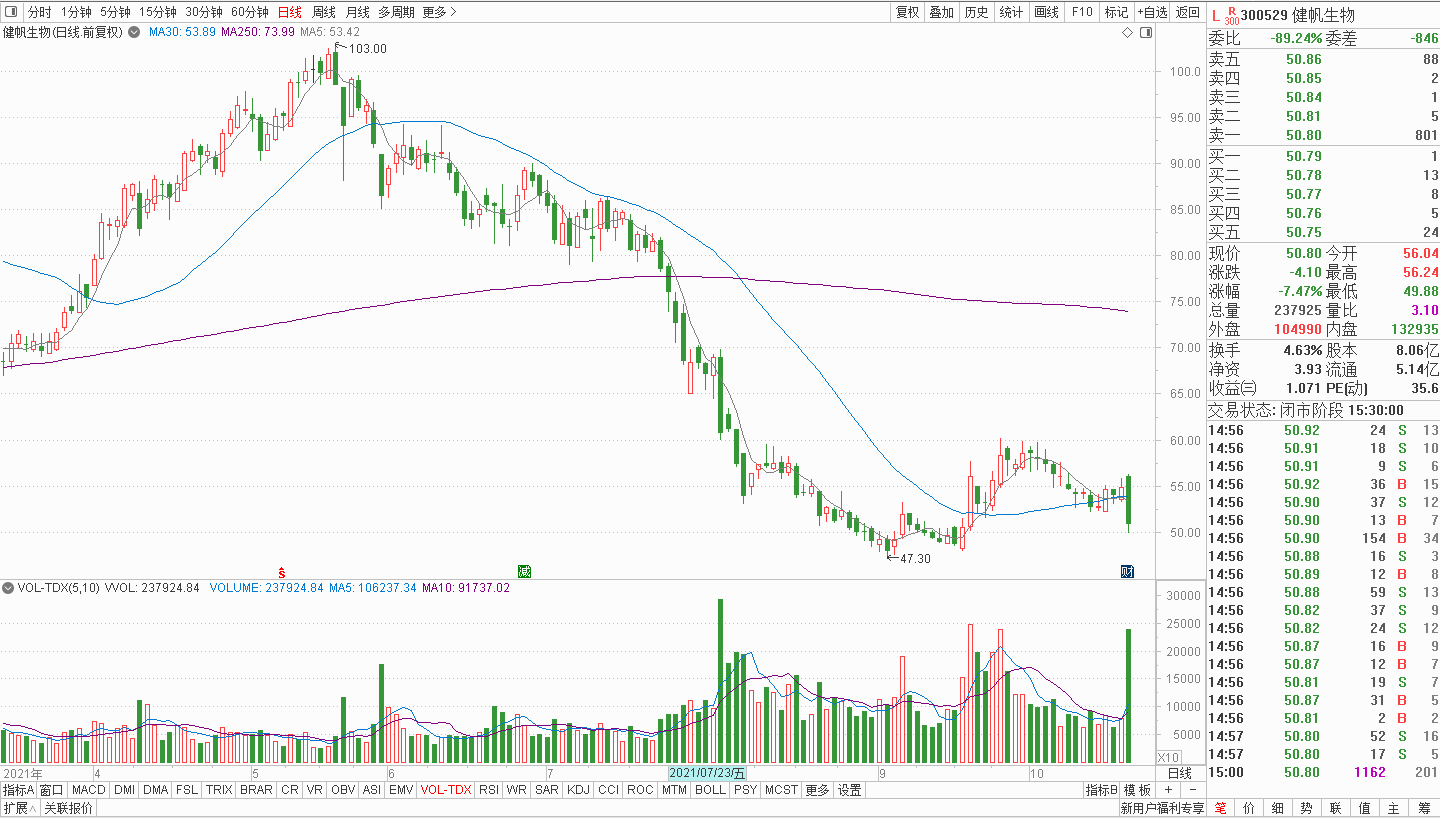Click the 103.00 high price label
1440x819 pixels.
coord(367,48)
